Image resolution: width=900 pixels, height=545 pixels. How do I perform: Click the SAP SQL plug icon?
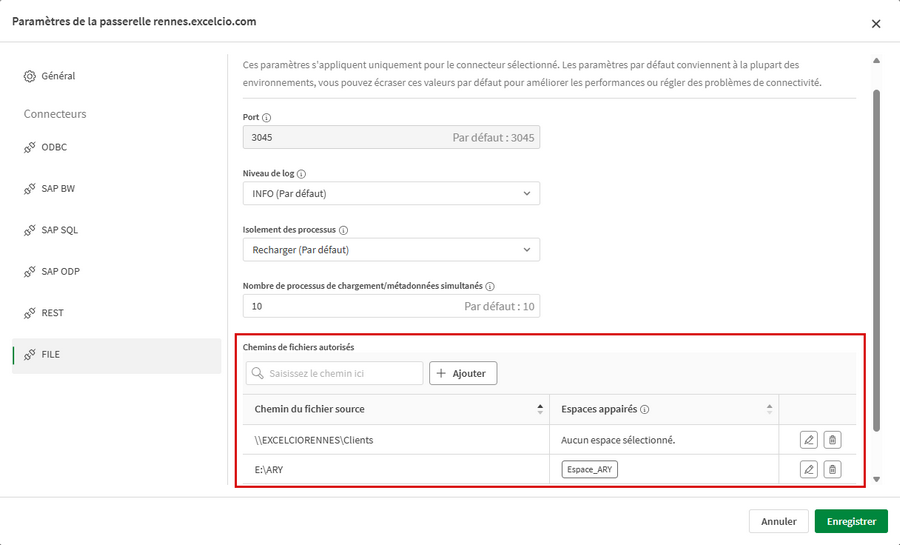(x=29, y=230)
